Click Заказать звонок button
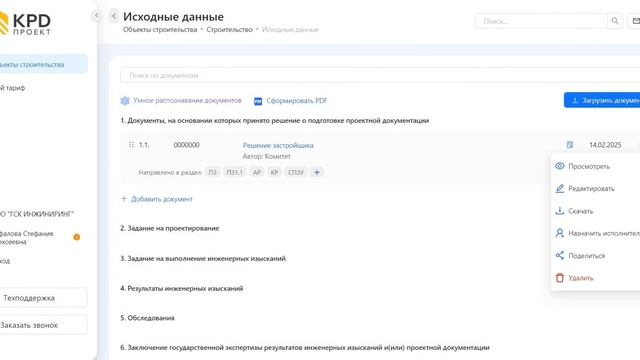The width and height of the screenshot is (640, 360). [43, 325]
